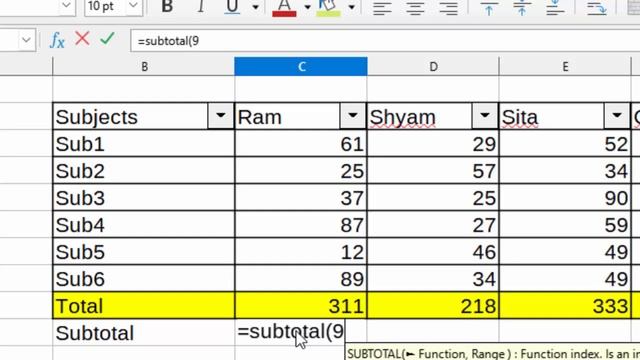
Task: Select column E header
Action: click(x=565, y=67)
